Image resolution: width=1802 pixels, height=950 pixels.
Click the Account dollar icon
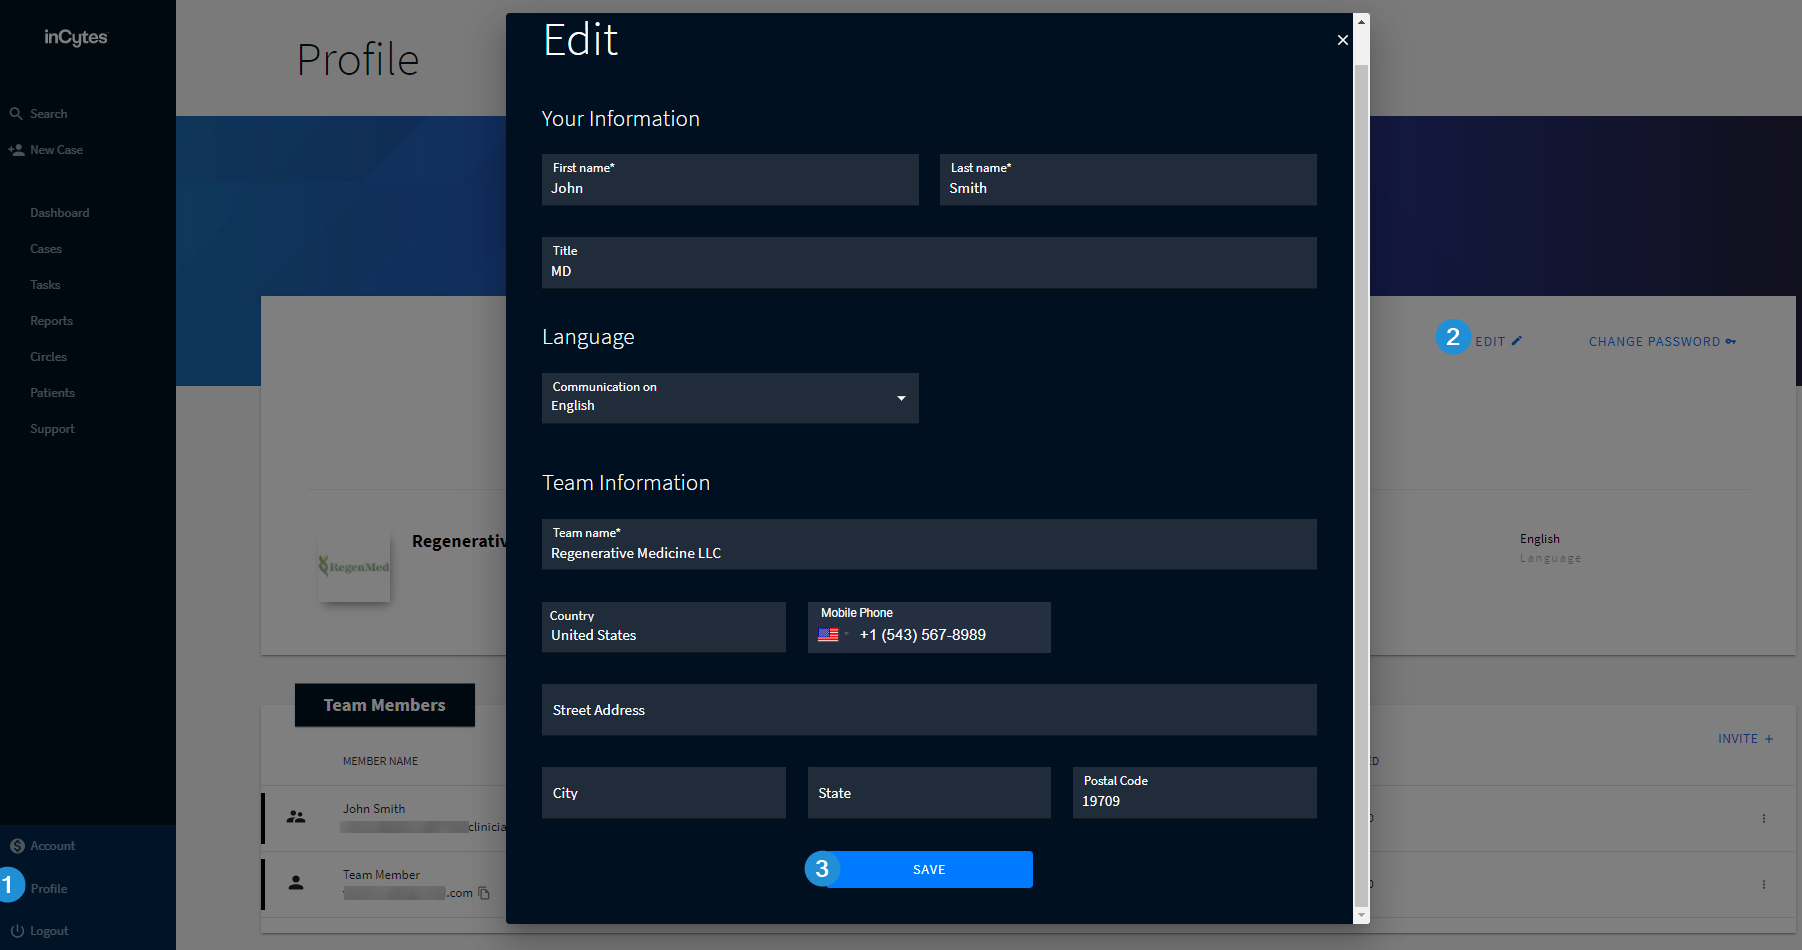click(x=17, y=846)
